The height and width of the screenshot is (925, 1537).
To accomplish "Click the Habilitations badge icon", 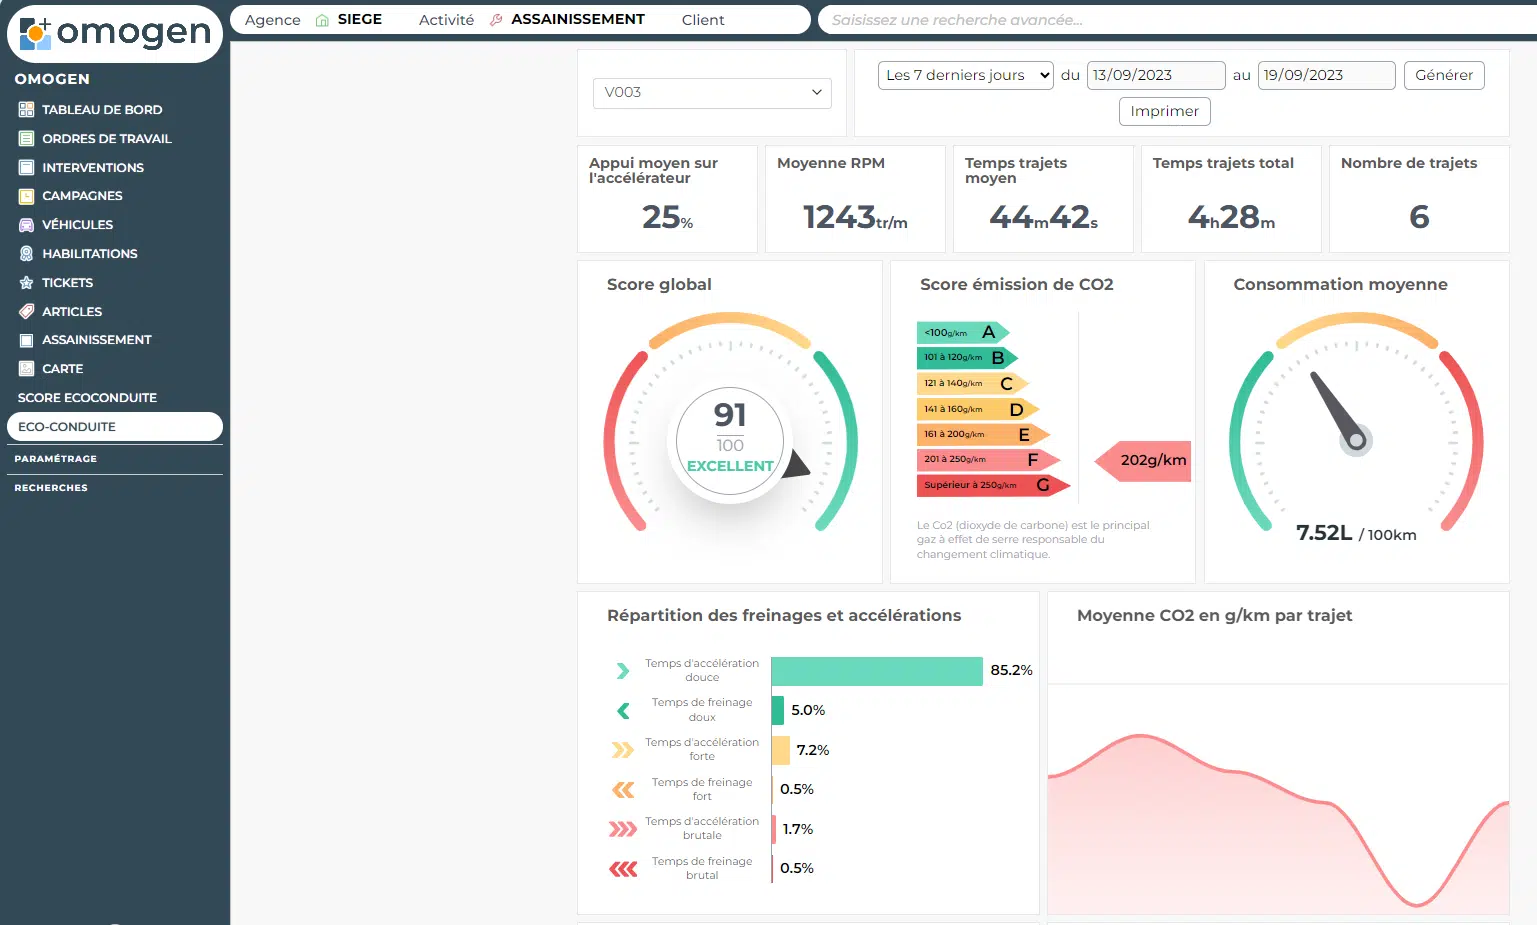I will pyautogui.click(x=26, y=254).
